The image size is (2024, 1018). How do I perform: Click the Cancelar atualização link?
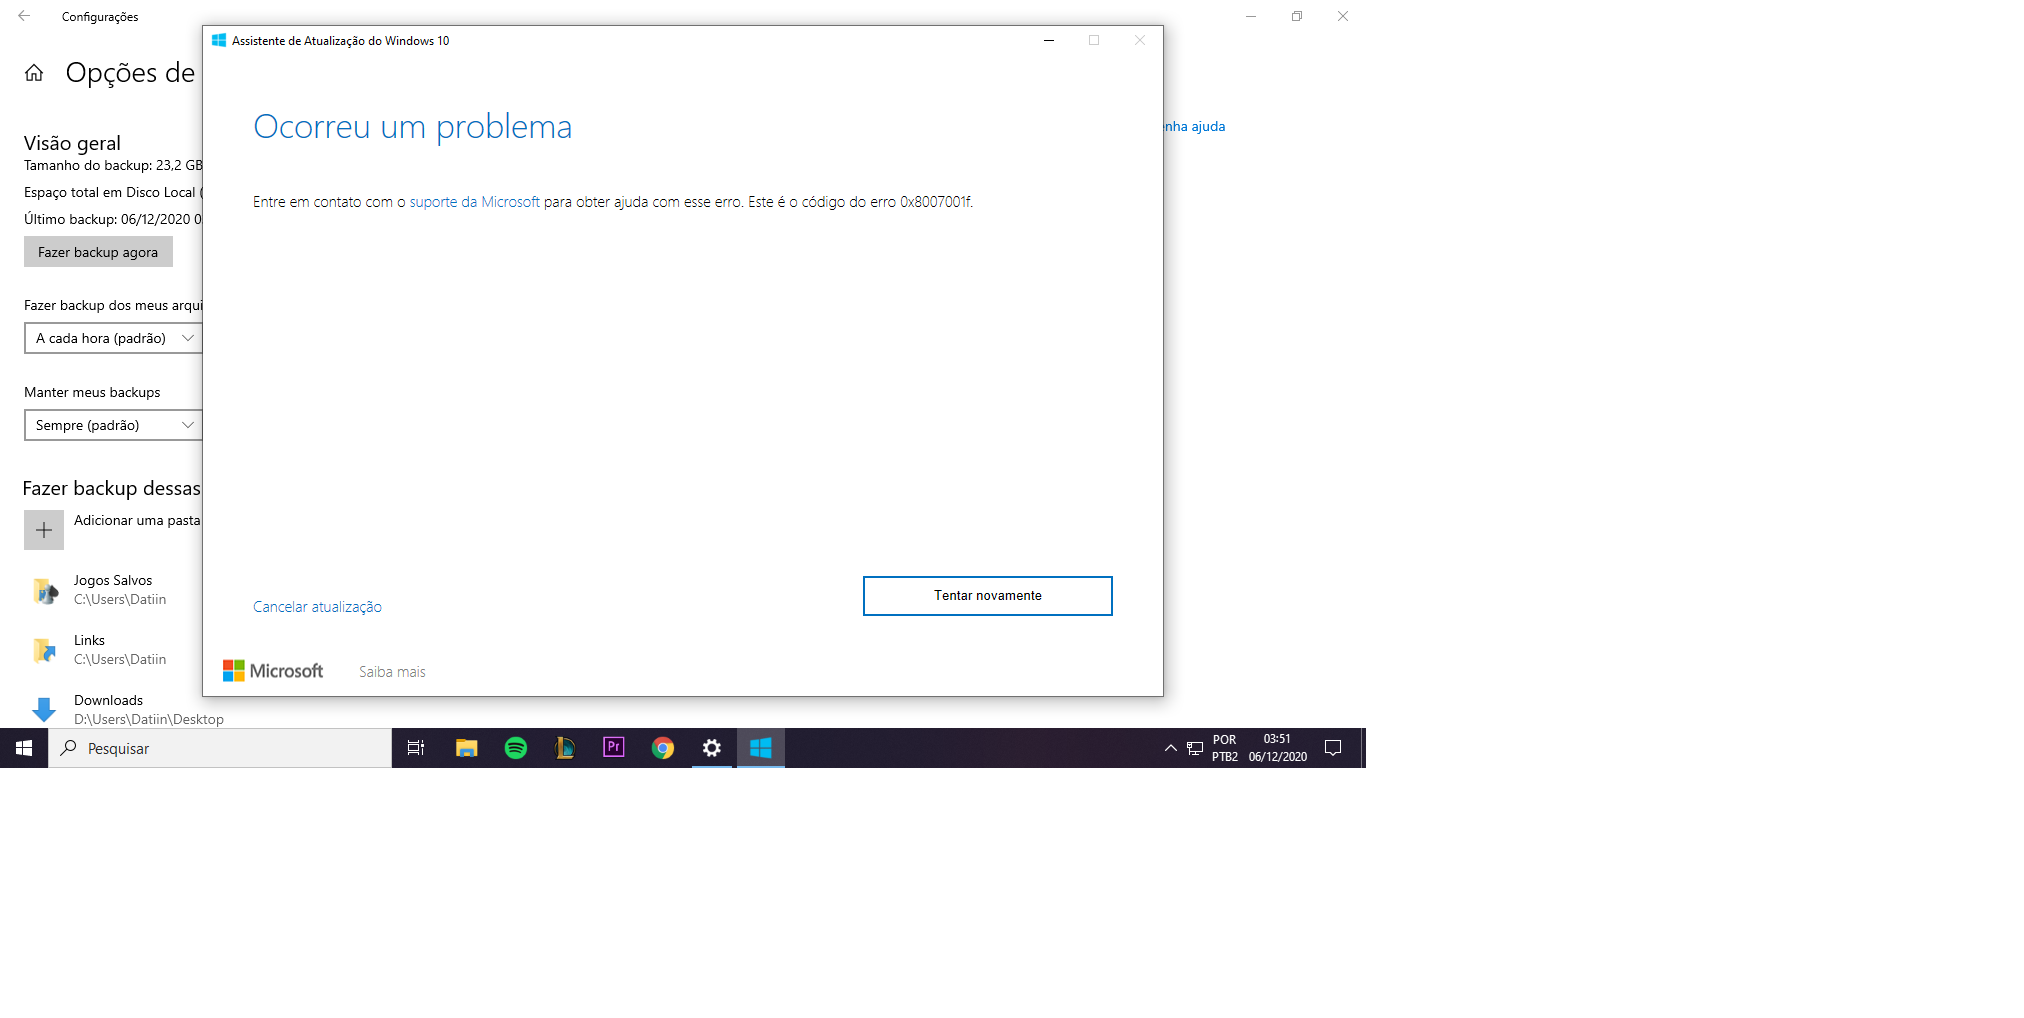(x=317, y=607)
